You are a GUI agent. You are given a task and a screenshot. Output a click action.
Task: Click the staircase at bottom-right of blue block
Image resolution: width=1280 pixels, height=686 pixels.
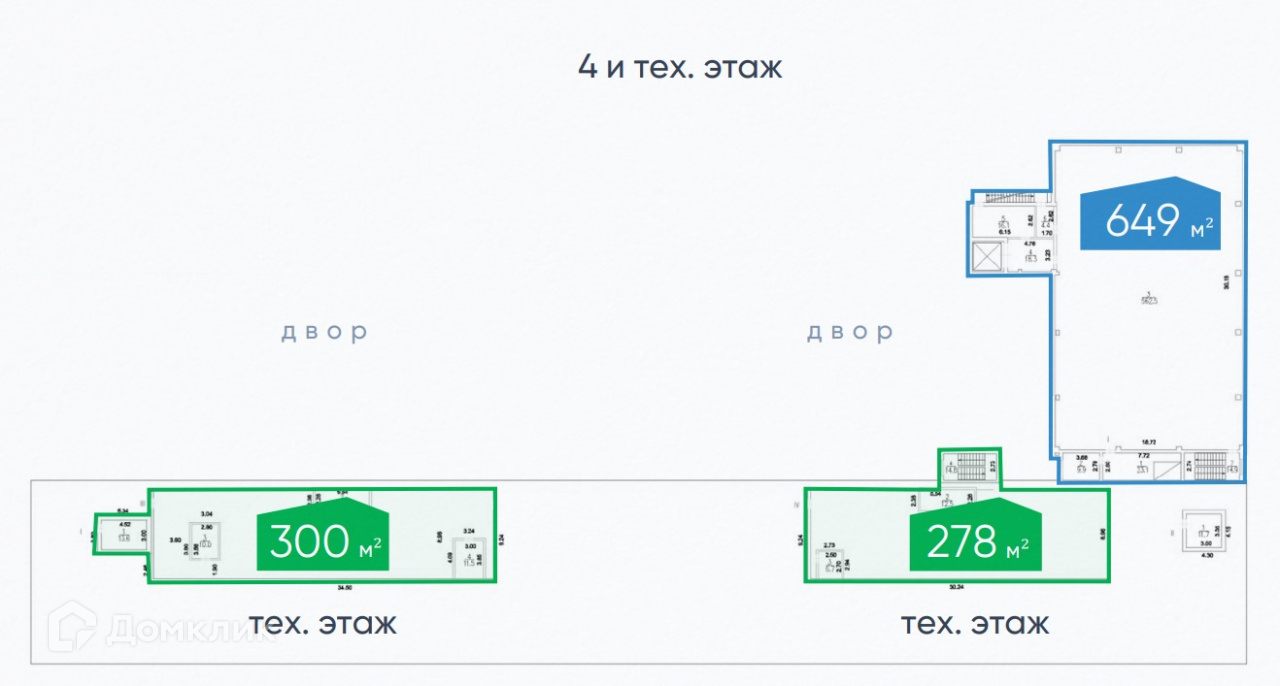pyautogui.click(x=1210, y=465)
